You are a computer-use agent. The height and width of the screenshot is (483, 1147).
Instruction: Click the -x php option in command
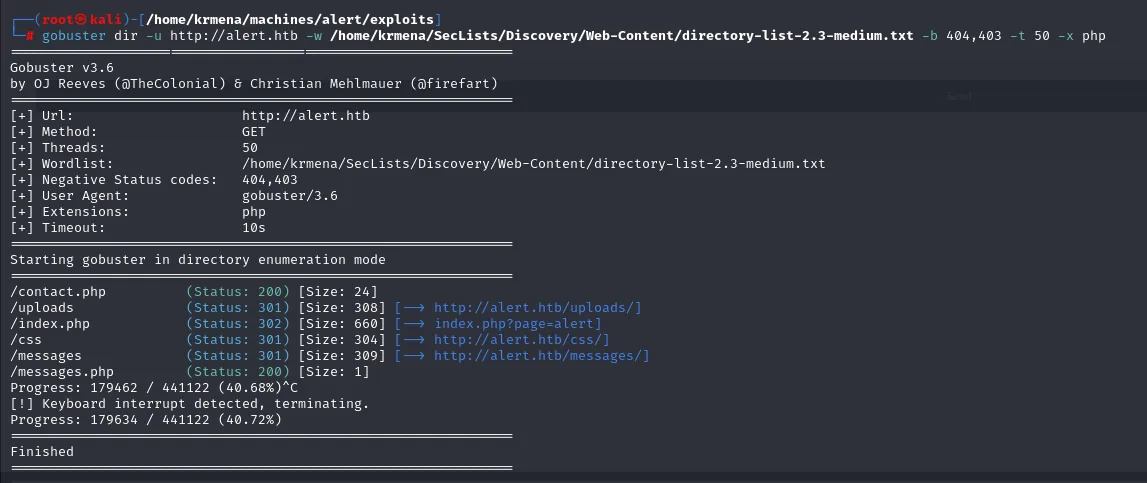pyautogui.click(x=1081, y=35)
